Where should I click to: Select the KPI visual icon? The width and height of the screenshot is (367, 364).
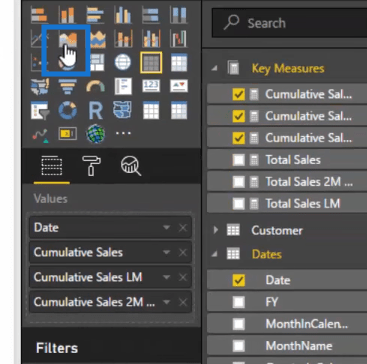coord(179,86)
